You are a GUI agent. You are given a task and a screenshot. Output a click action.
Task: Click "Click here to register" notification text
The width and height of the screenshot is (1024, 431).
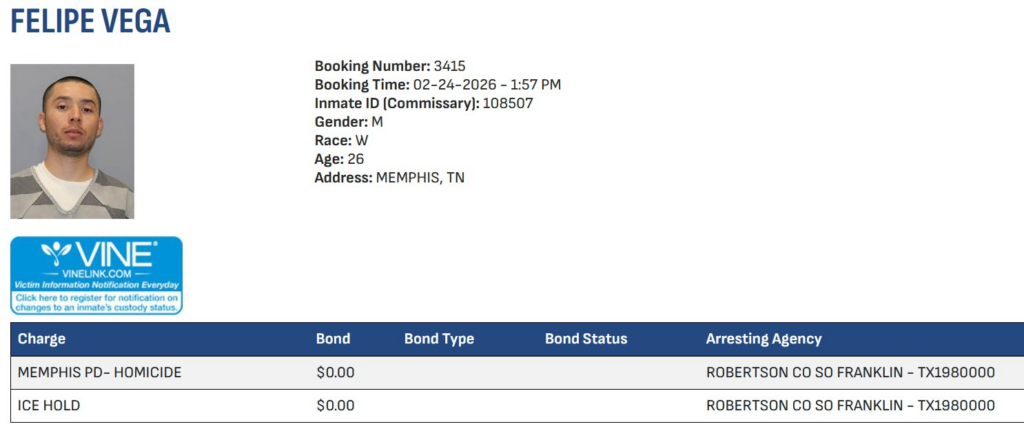click(96, 302)
